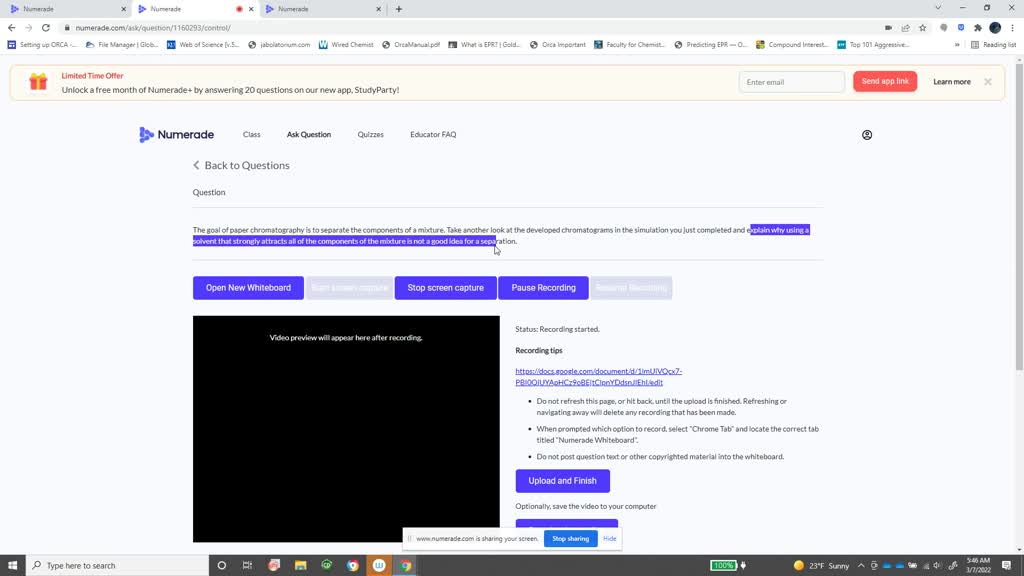Open the user profile icon
Viewport: 1024px width, 576px height.
click(867, 135)
